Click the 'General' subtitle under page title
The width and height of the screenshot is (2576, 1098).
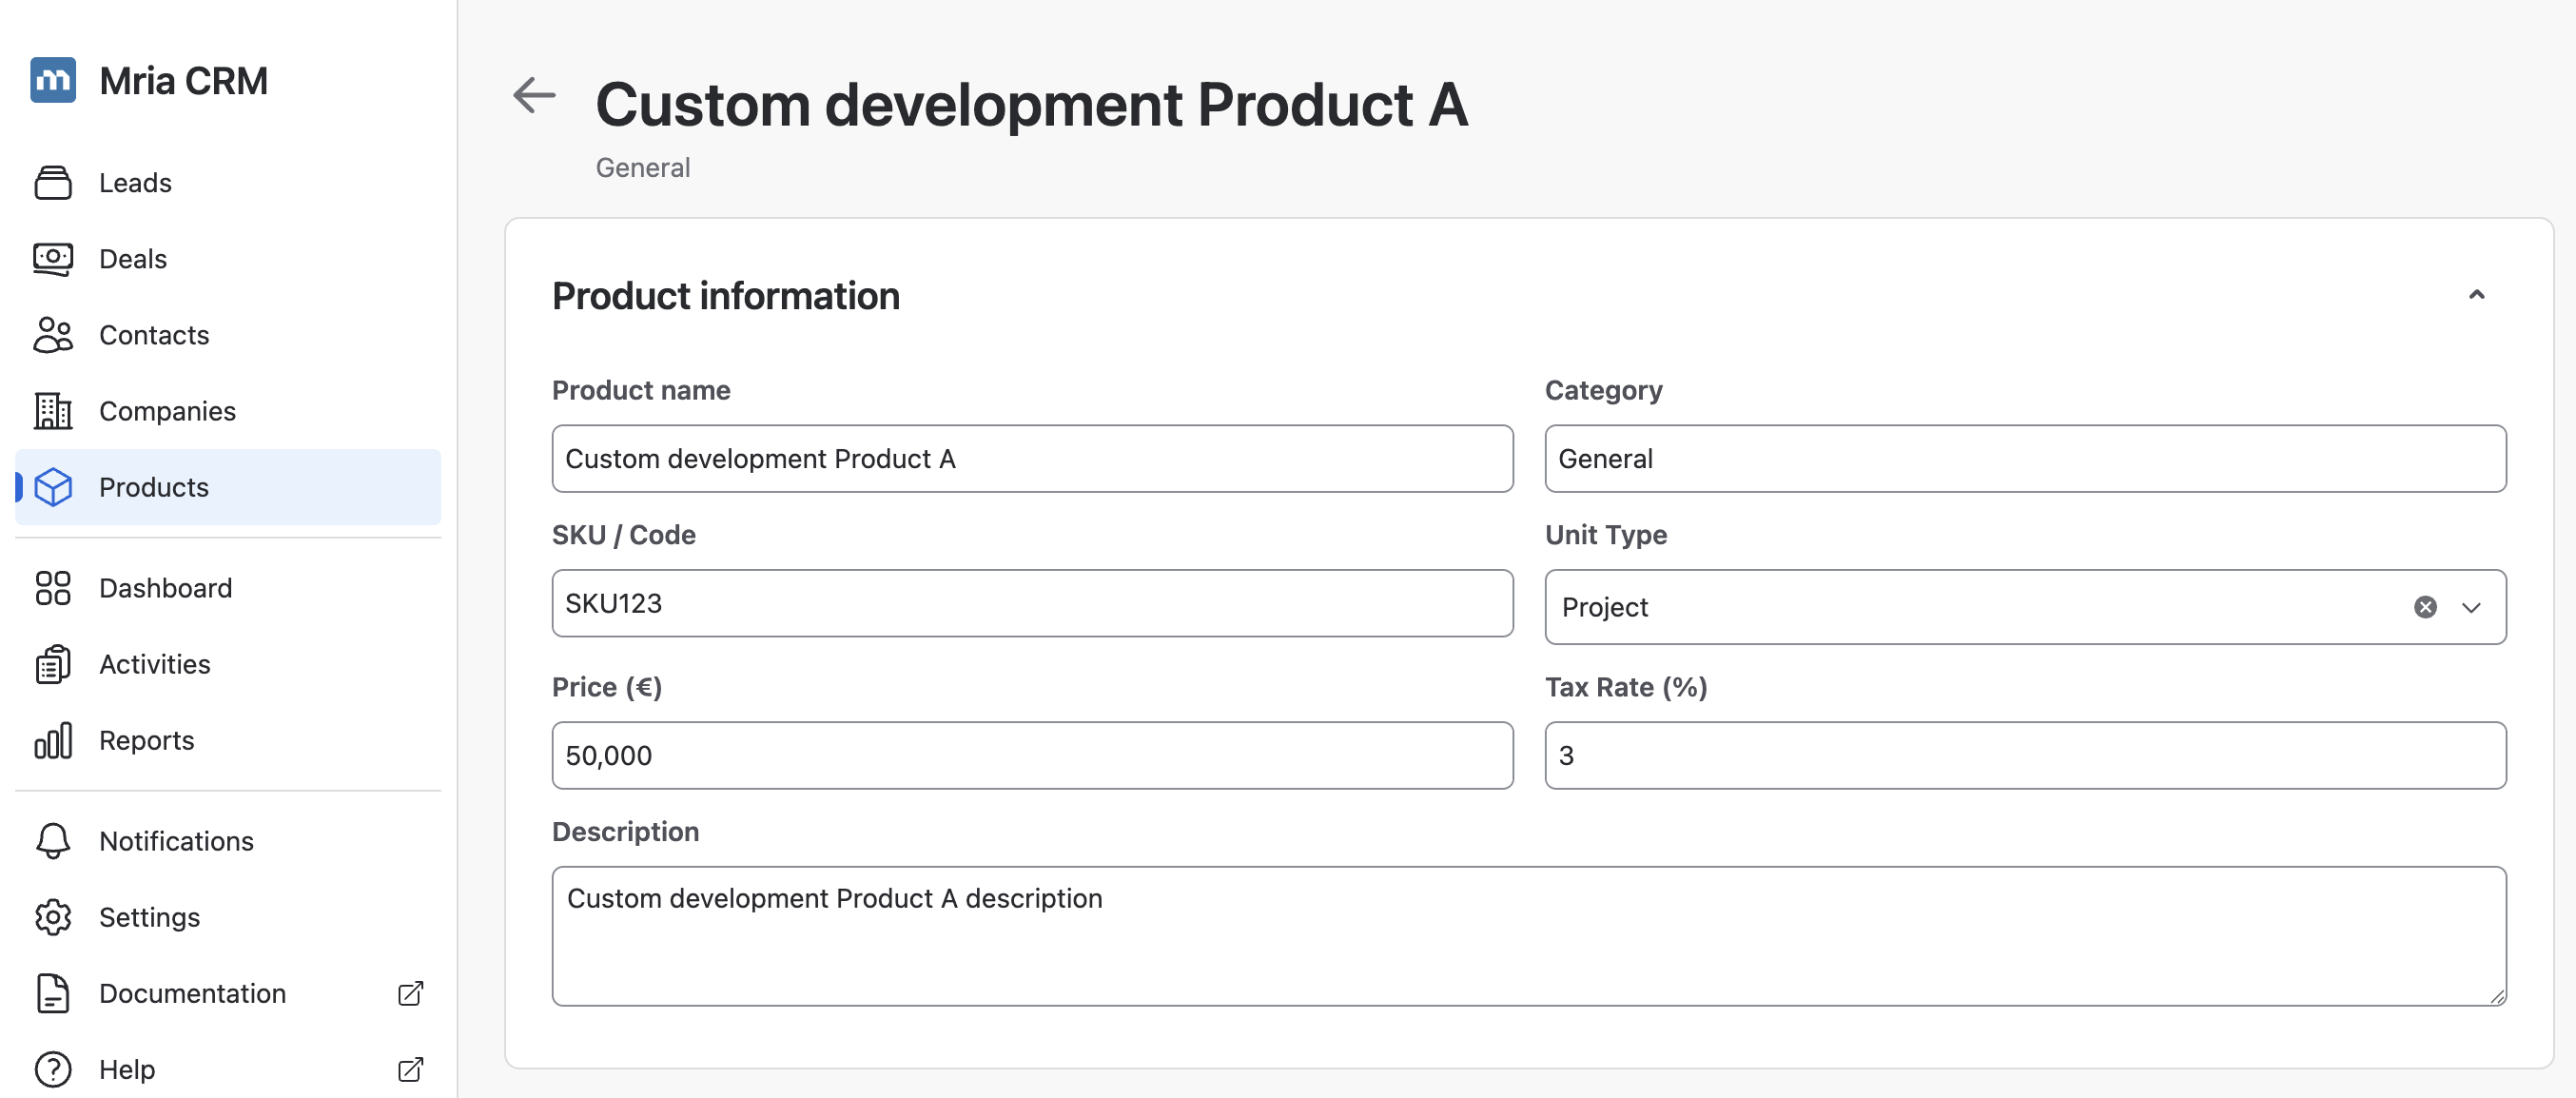pos(643,167)
